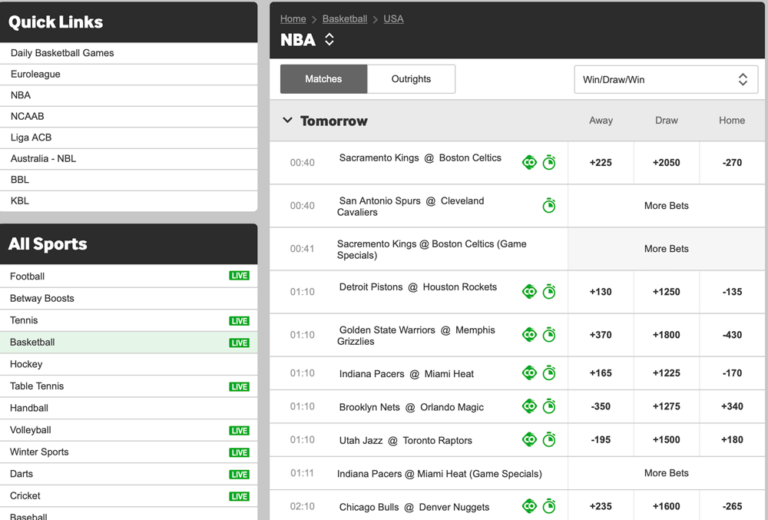Viewport: 768px width, 520px height.
Task: Select draw odds +1225 for Pacers @ Heat
Action: [x=666, y=373]
